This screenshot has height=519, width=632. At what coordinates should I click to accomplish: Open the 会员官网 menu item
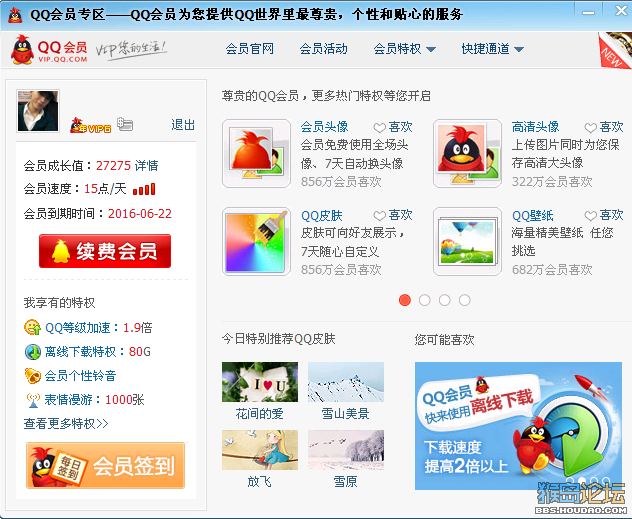click(x=249, y=49)
